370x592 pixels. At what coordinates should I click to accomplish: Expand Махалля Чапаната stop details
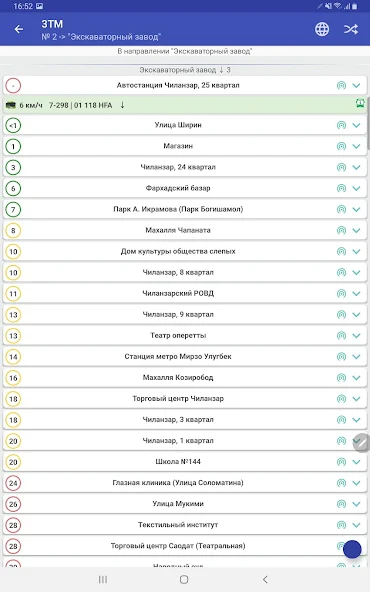click(356, 230)
